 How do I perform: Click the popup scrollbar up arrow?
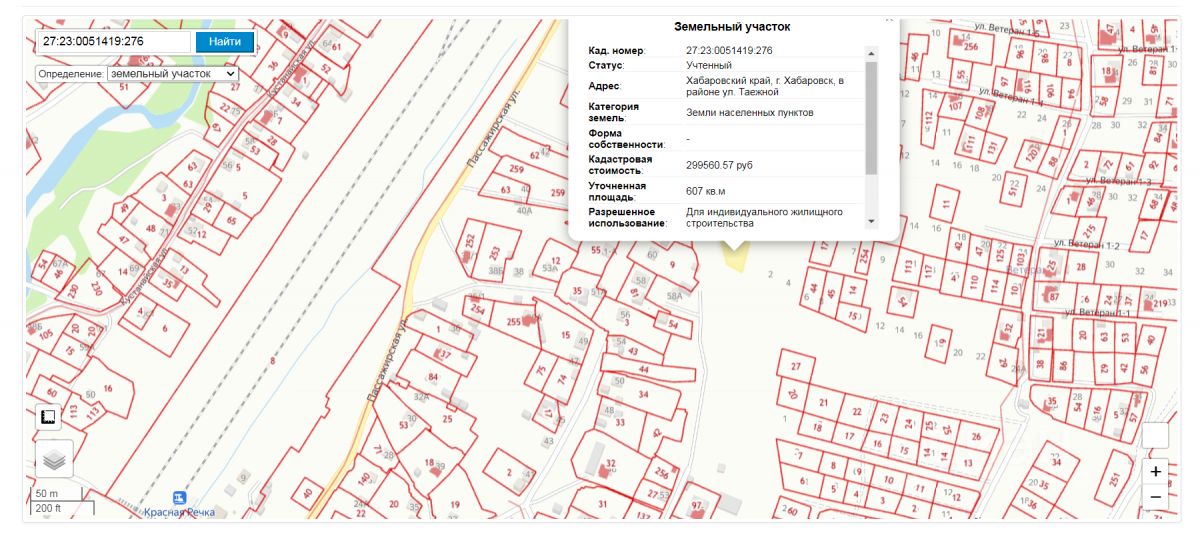870,52
